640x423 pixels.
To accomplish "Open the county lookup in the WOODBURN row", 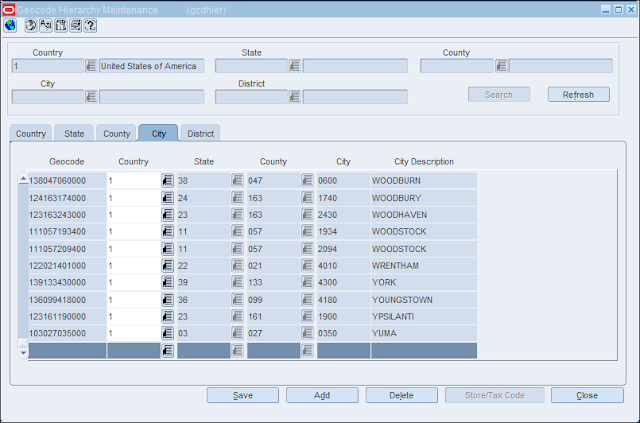I will coord(307,180).
